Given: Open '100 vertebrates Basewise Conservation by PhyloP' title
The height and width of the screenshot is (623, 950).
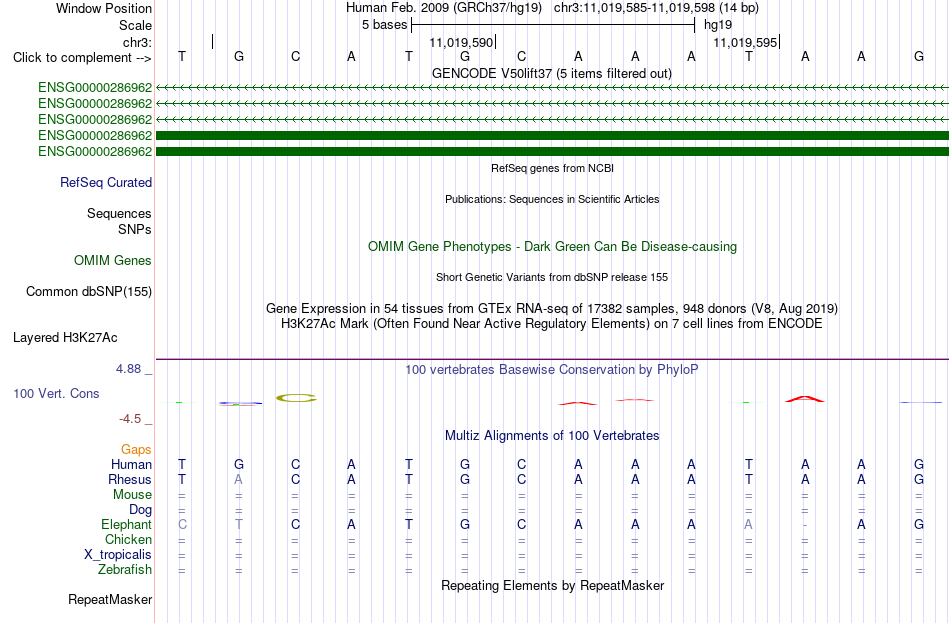Looking at the screenshot, I should tap(551, 370).
